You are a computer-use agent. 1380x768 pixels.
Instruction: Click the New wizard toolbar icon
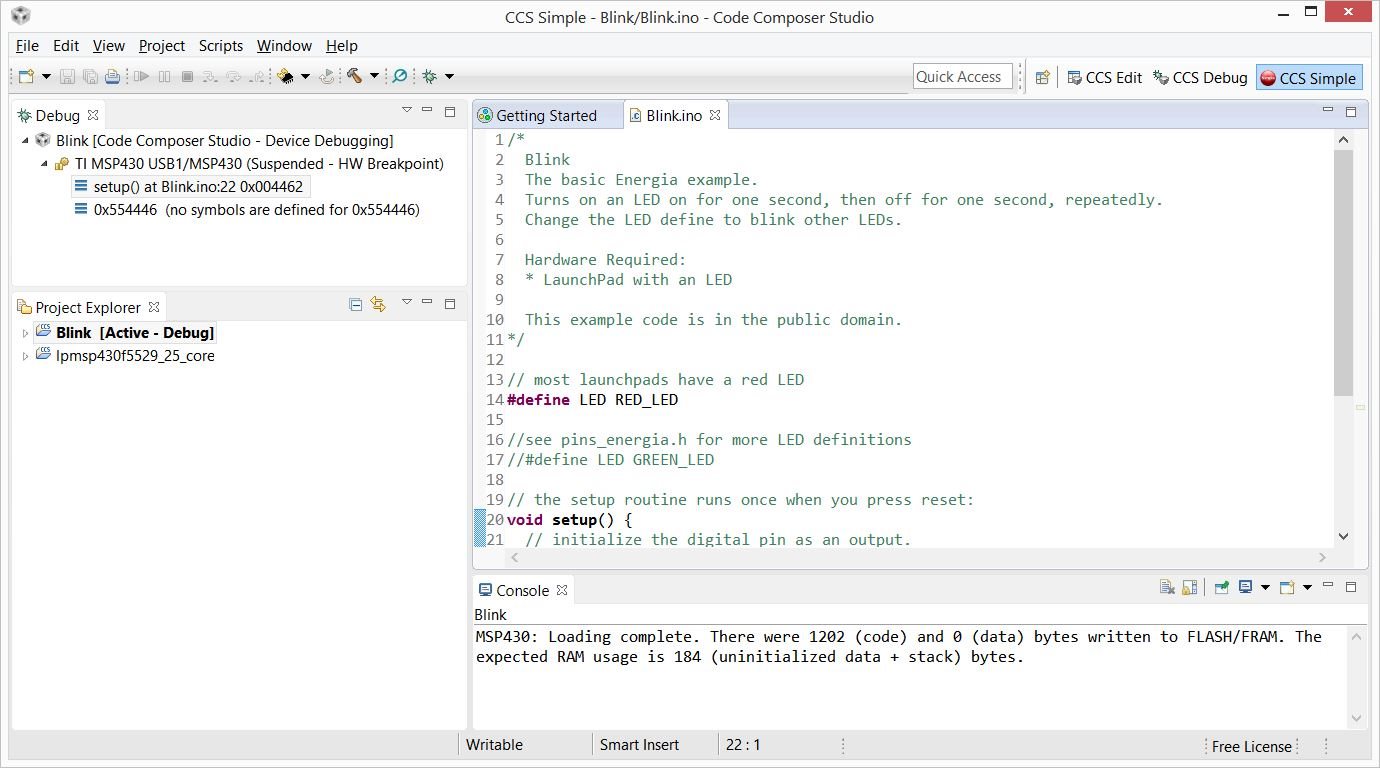(27, 76)
